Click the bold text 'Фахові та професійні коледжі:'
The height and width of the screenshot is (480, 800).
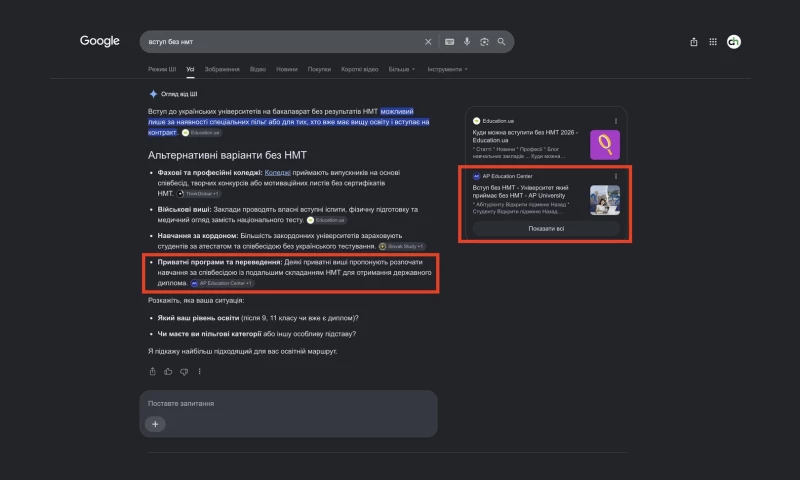pyautogui.click(x=210, y=172)
